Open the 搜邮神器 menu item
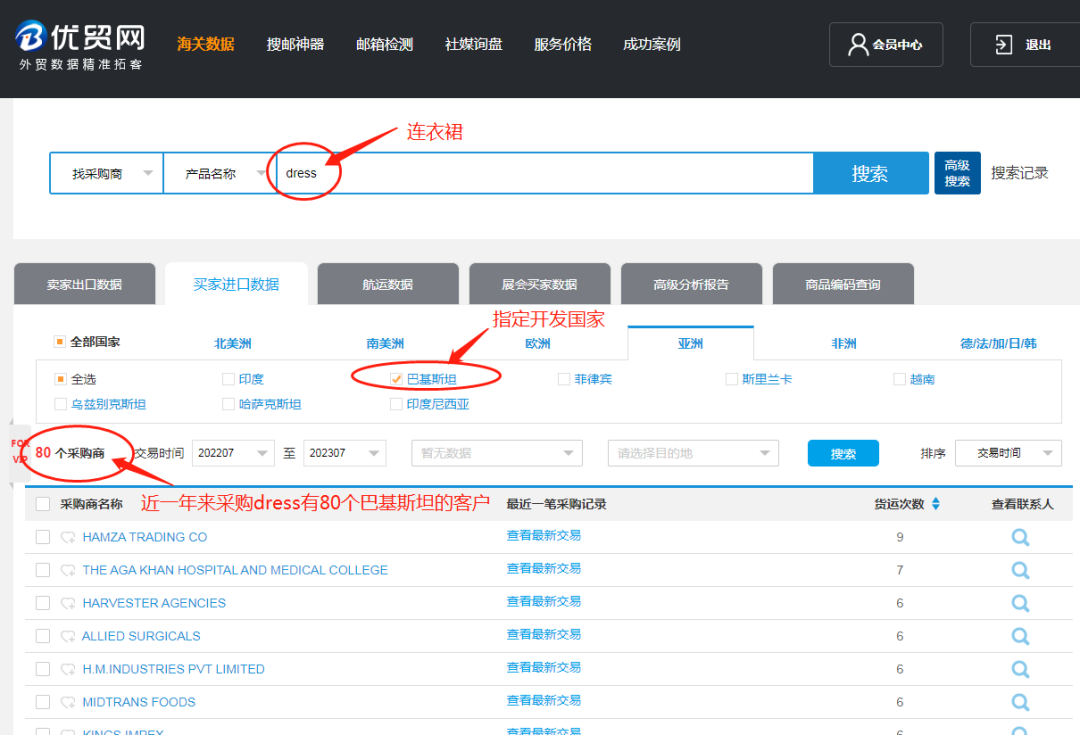1080x735 pixels. point(295,44)
